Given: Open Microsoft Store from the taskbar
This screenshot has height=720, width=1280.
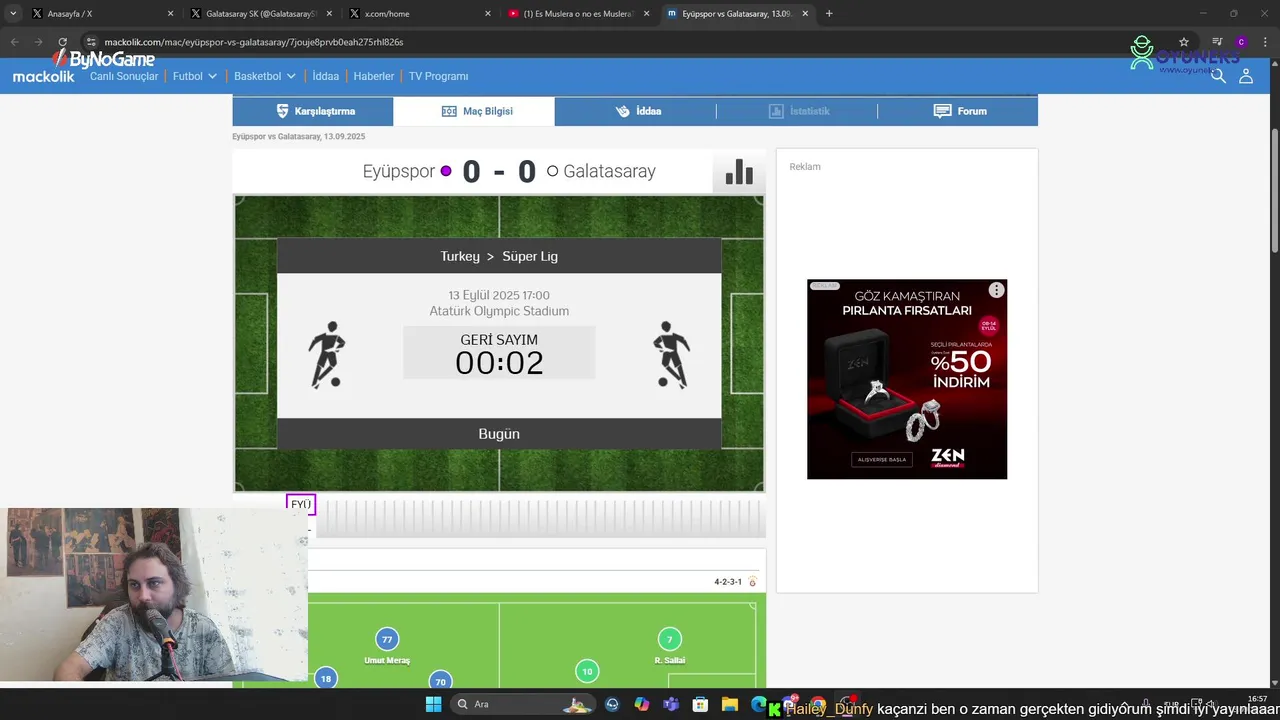Looking at the screenshot, I should click(x=700, y=704).
